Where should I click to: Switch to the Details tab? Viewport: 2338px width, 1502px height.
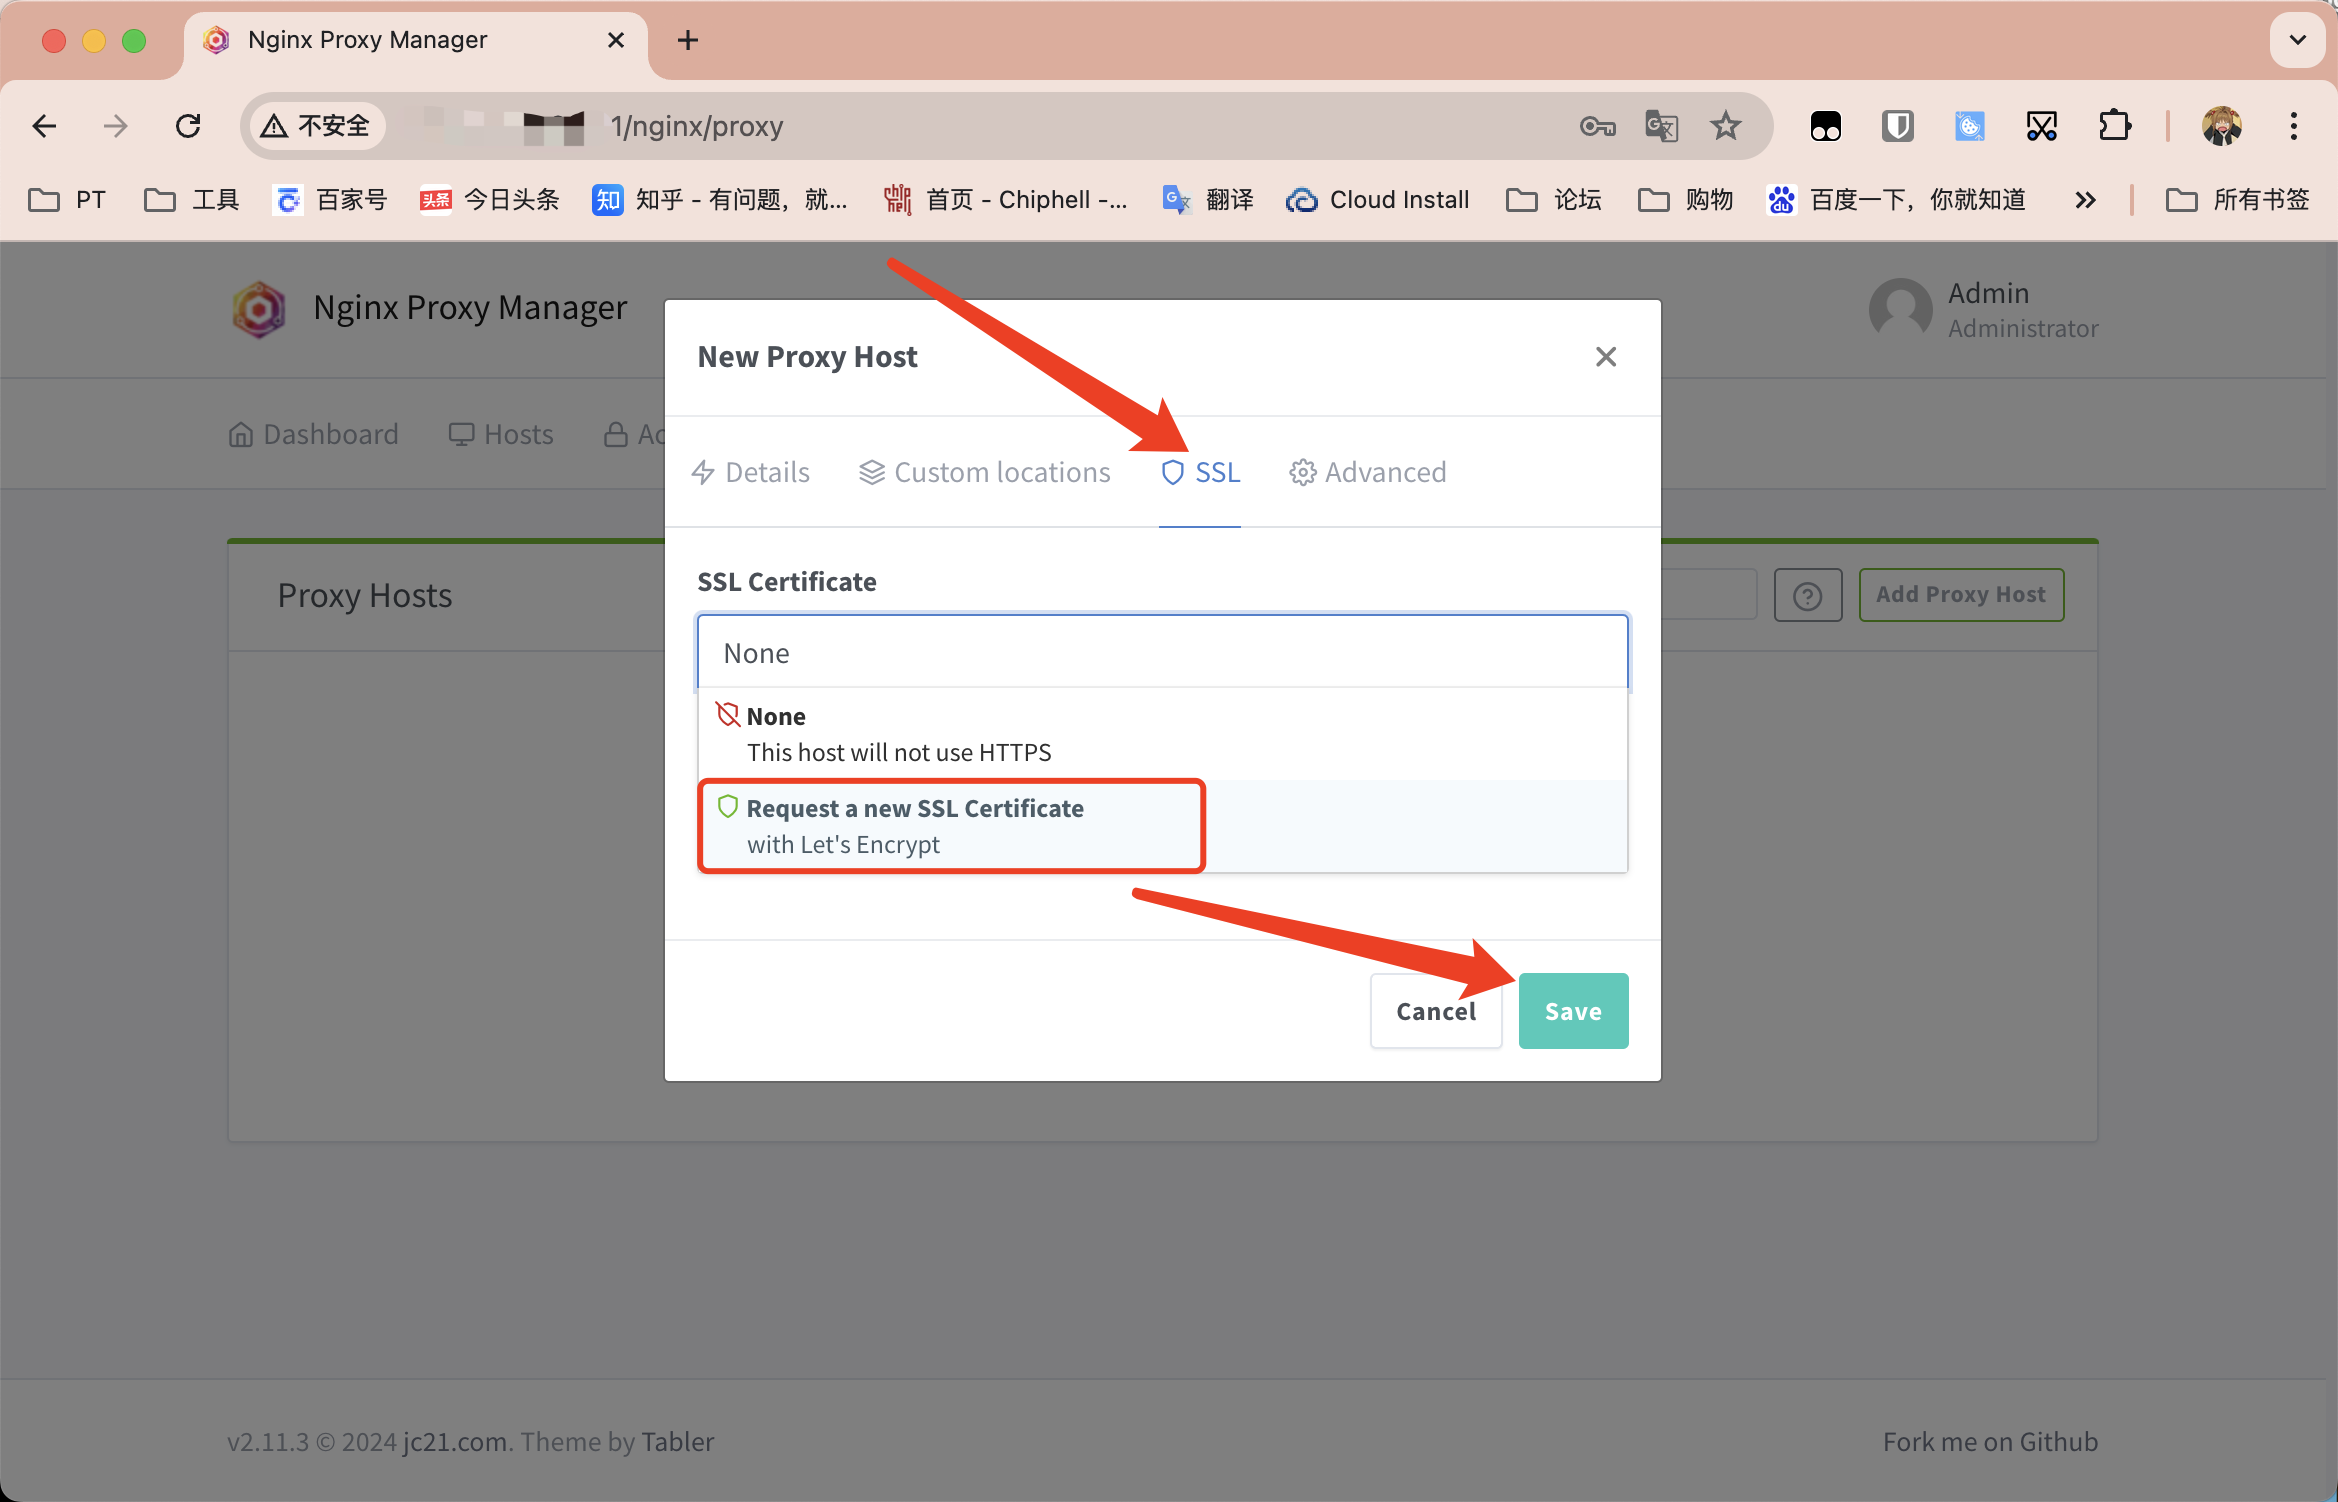[750, 472]
